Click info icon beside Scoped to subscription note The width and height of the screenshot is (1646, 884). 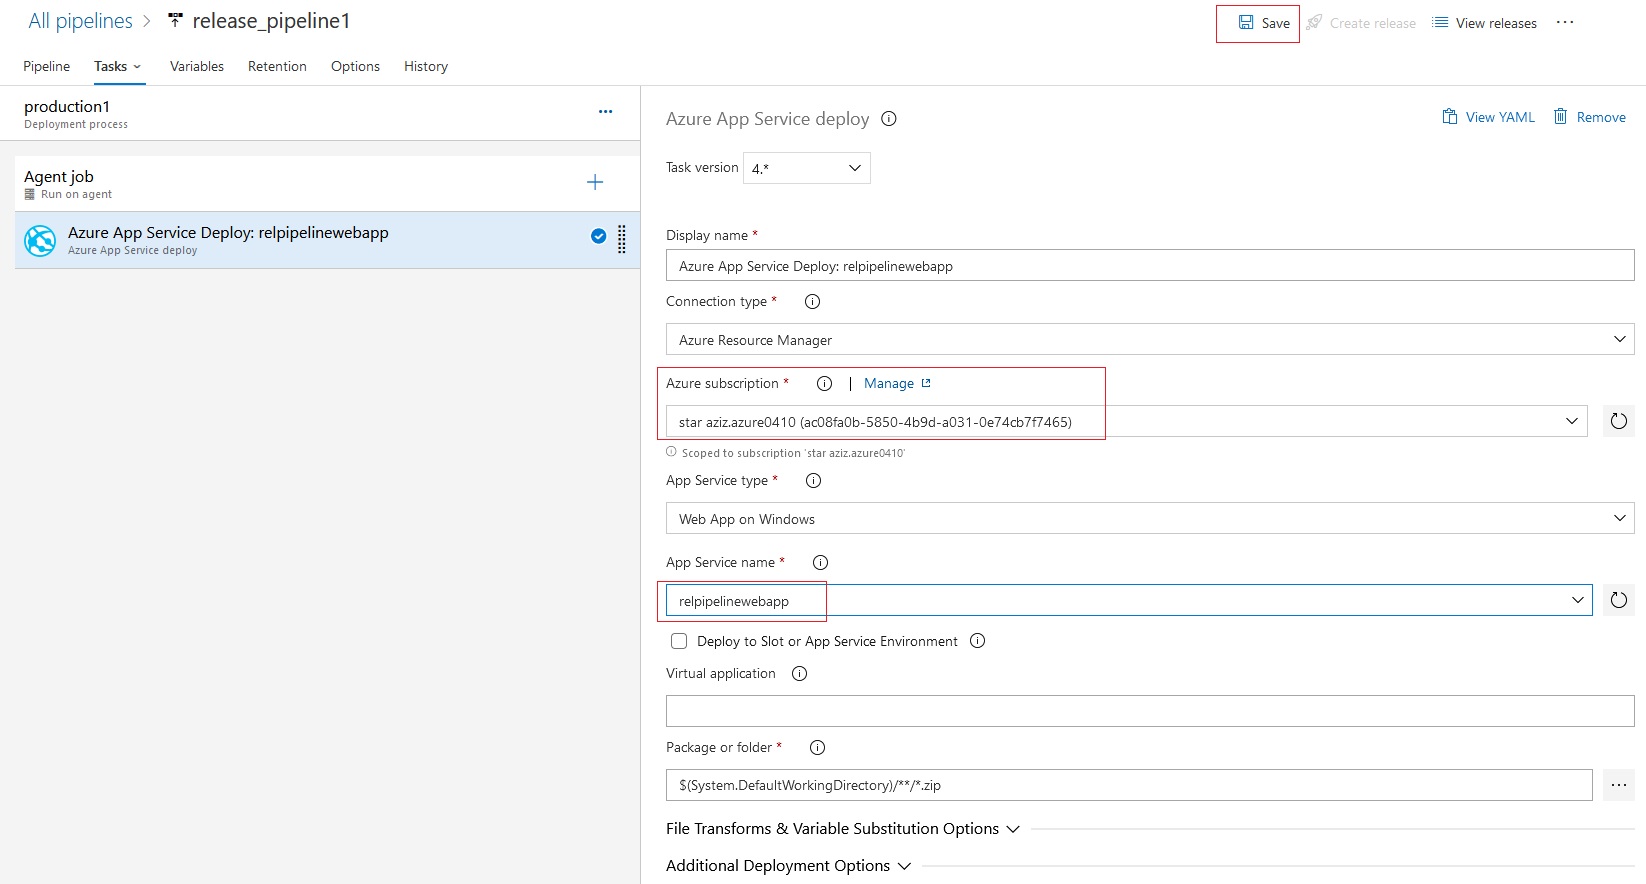pyautogui.click(x=672, y=452)
